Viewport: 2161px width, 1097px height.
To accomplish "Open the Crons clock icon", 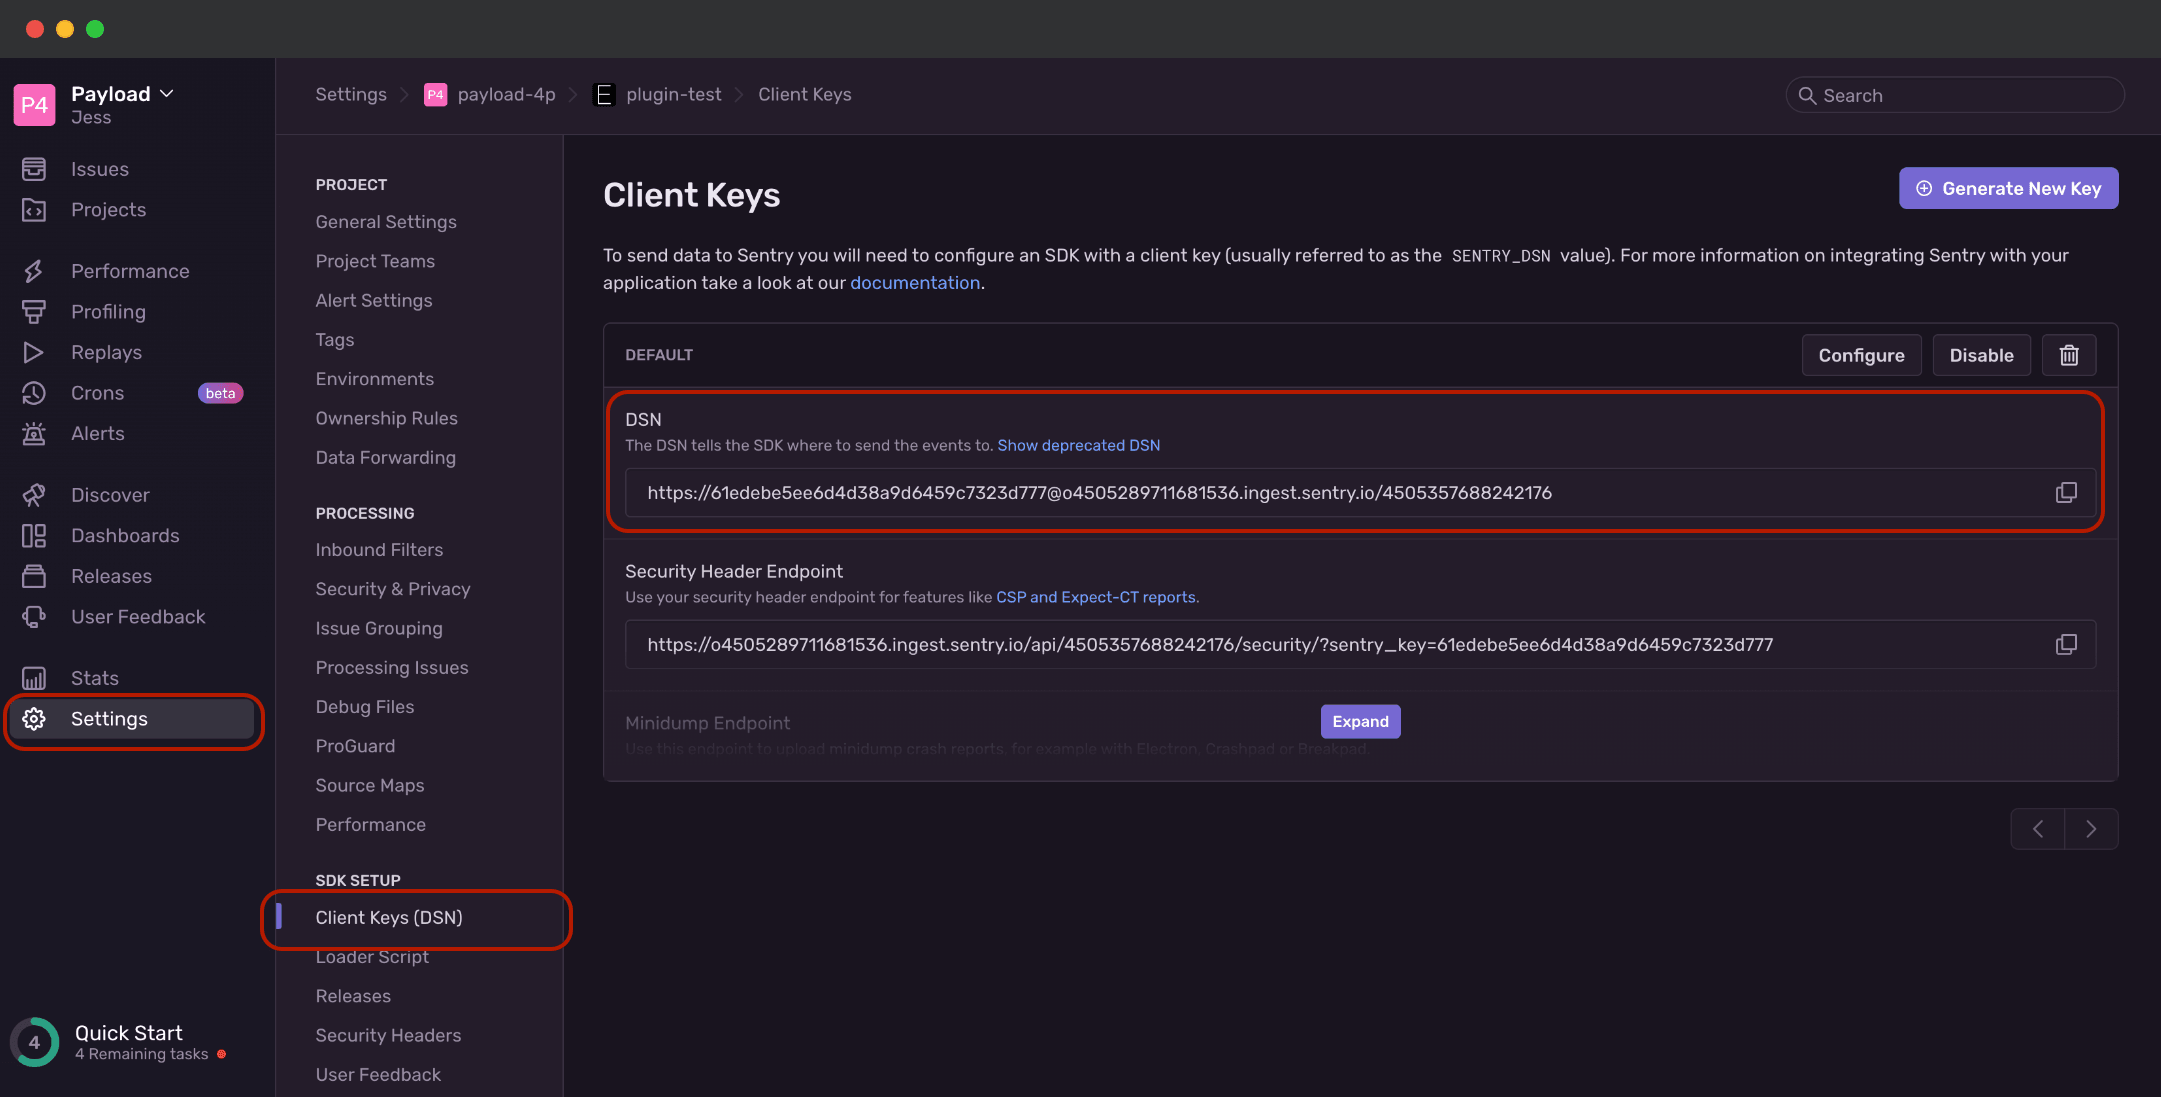I will tap(34, 393).
